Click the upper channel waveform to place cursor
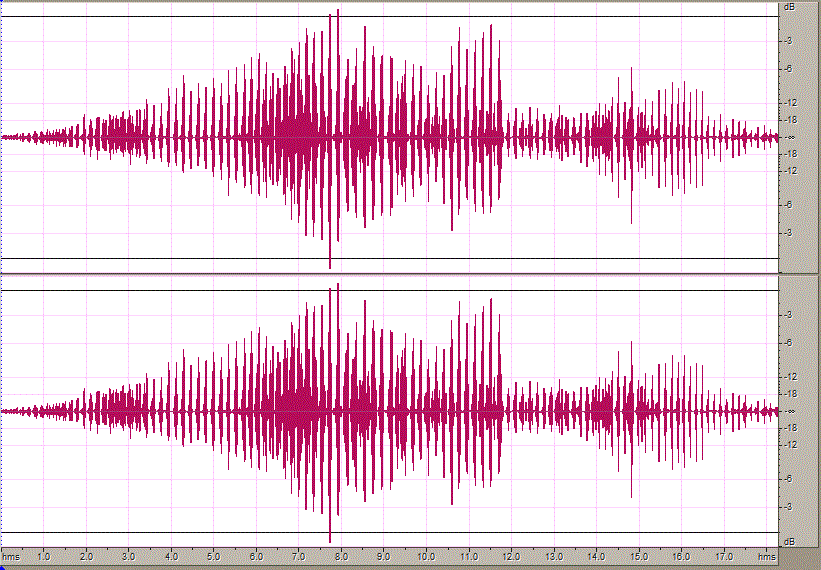Image resolution: width=821 pixels, height=570 pixels. (390, 137)
